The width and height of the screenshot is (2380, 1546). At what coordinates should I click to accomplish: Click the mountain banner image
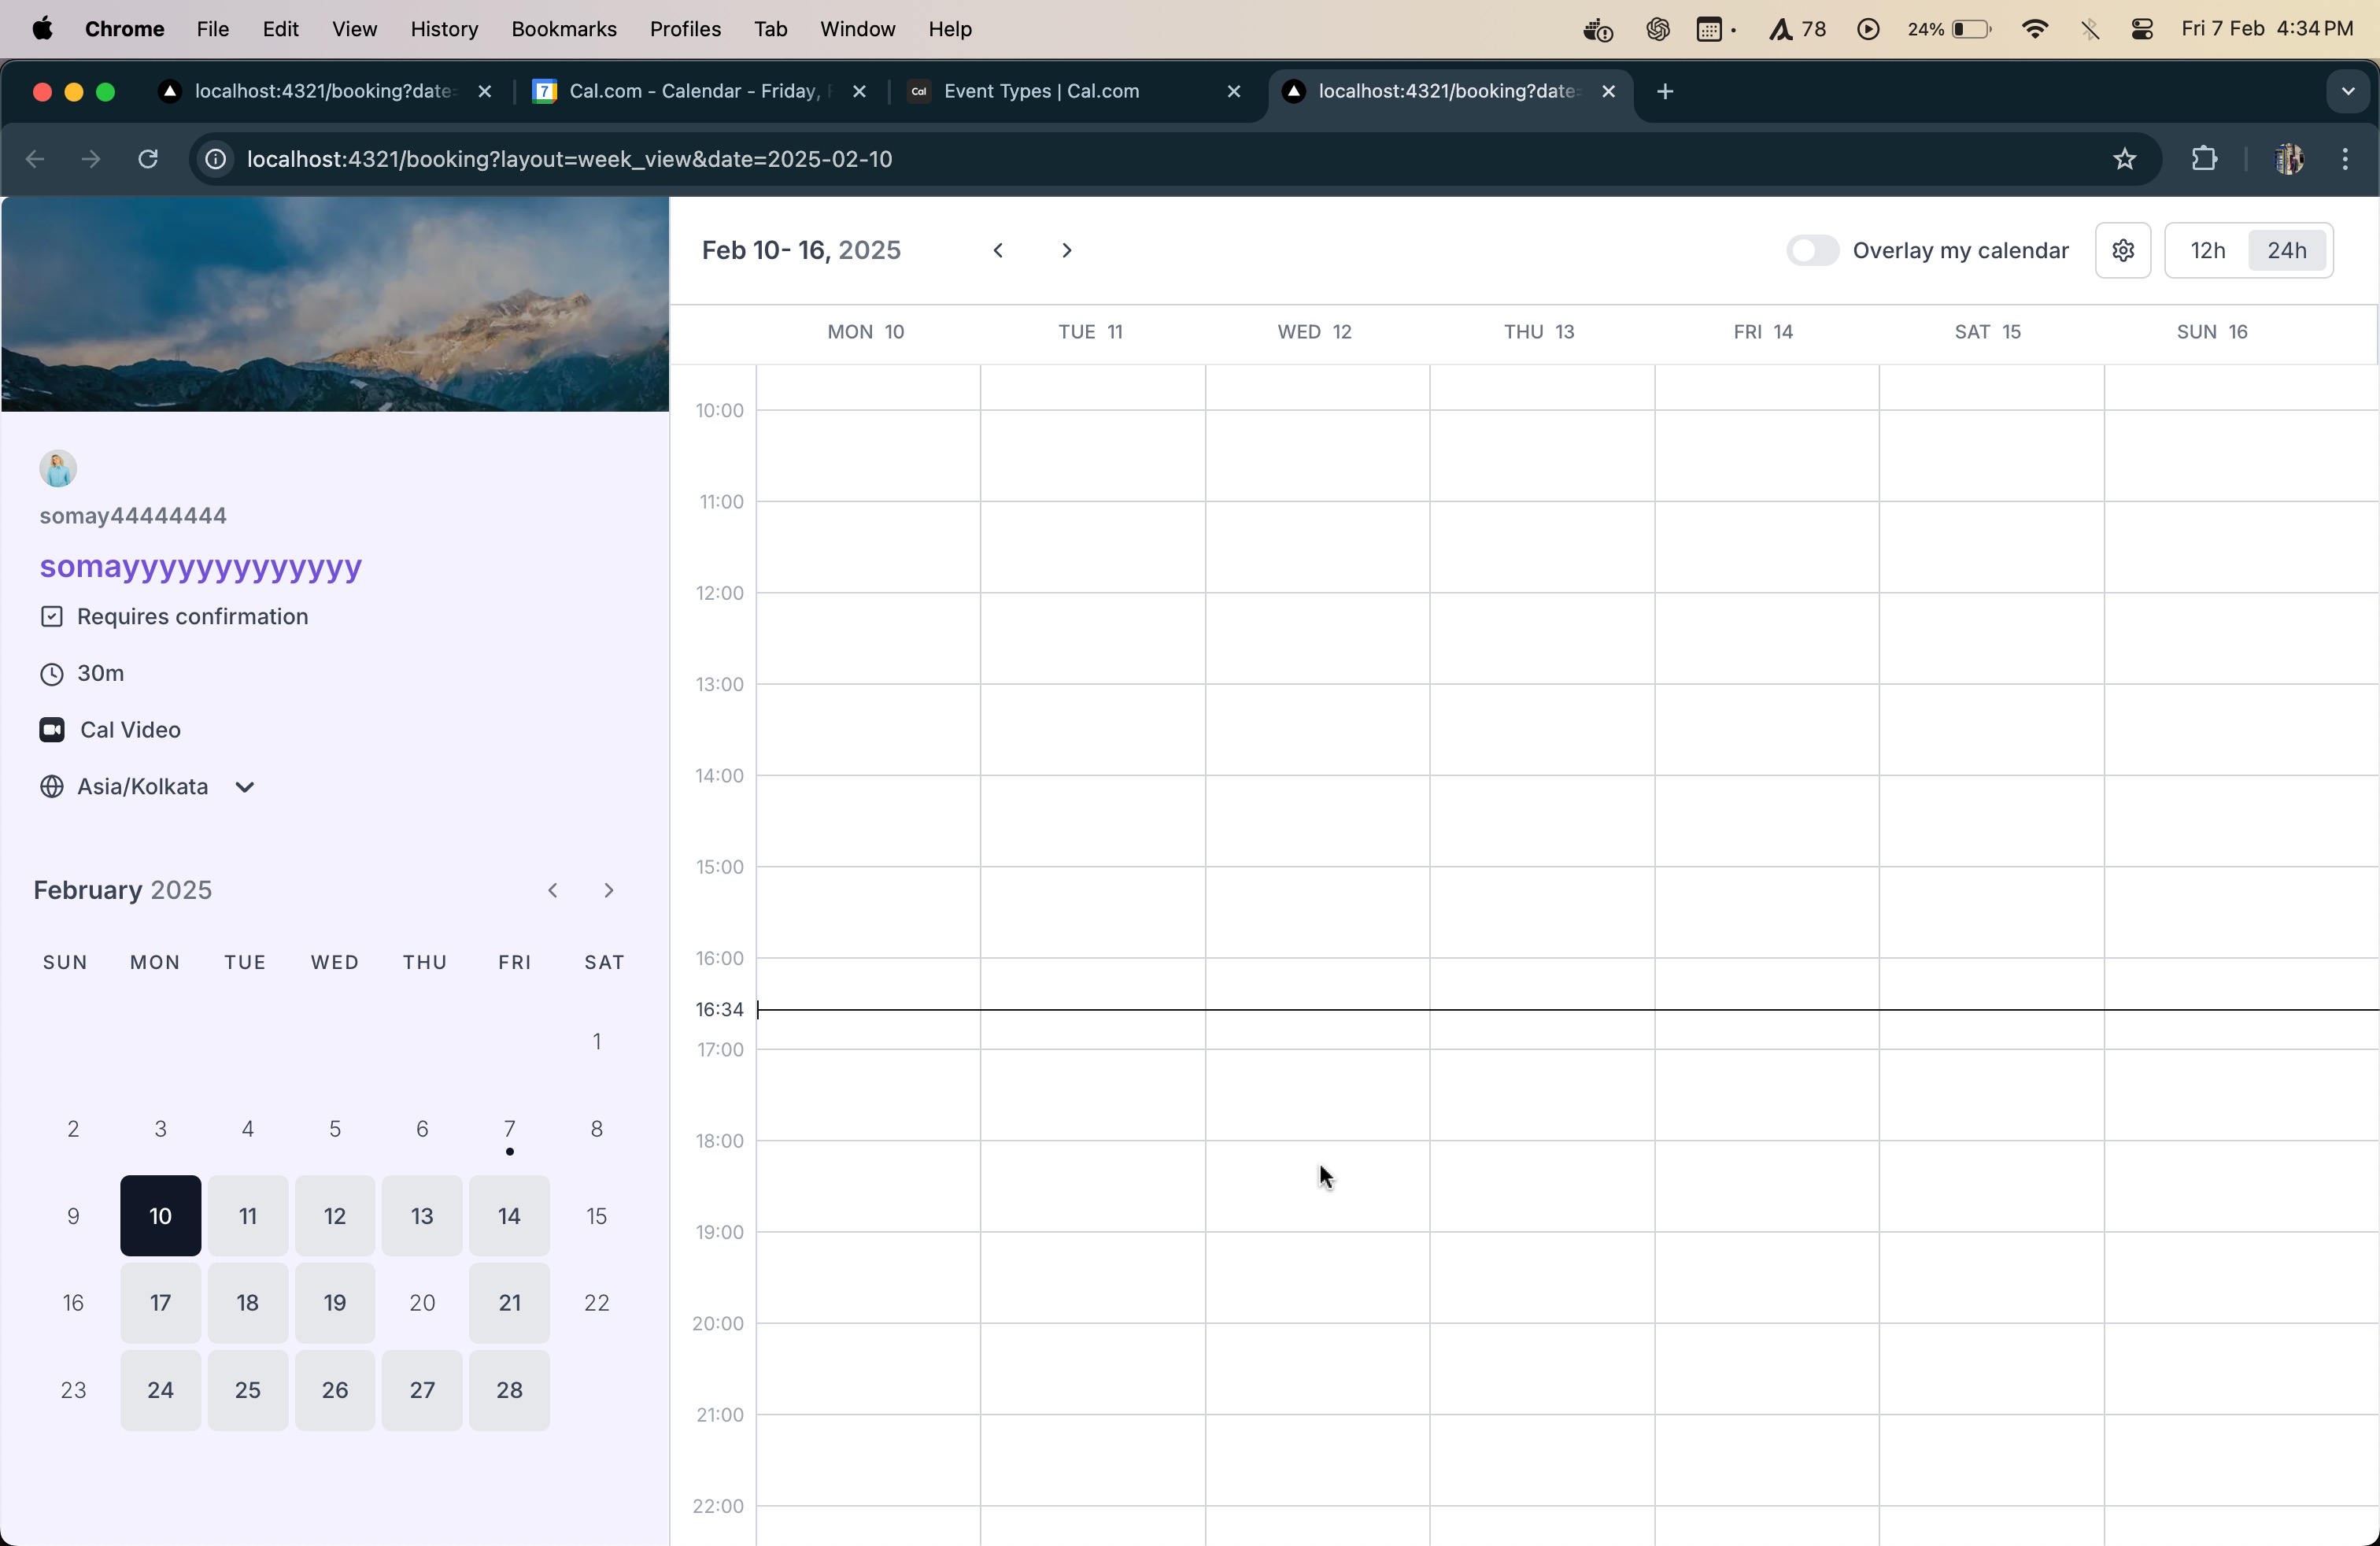335,304
